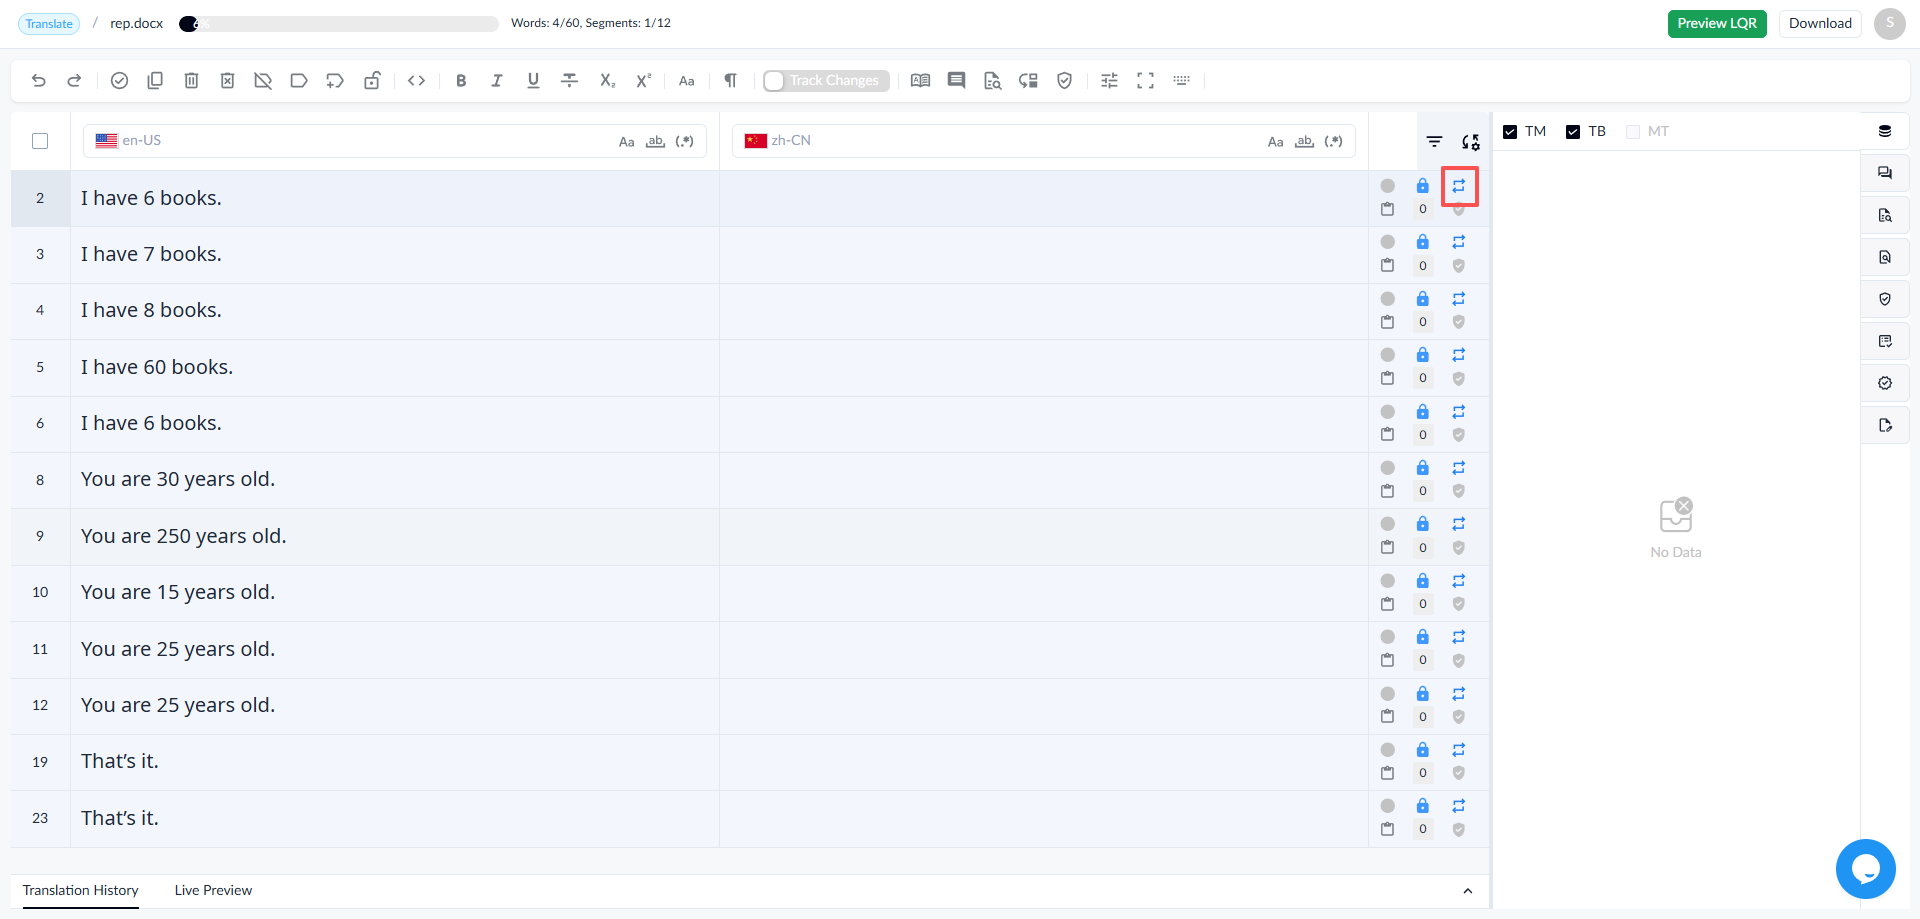This screenshot has width=1920, height=919.
Task: Select the Translation History tab
Action: 81,891
